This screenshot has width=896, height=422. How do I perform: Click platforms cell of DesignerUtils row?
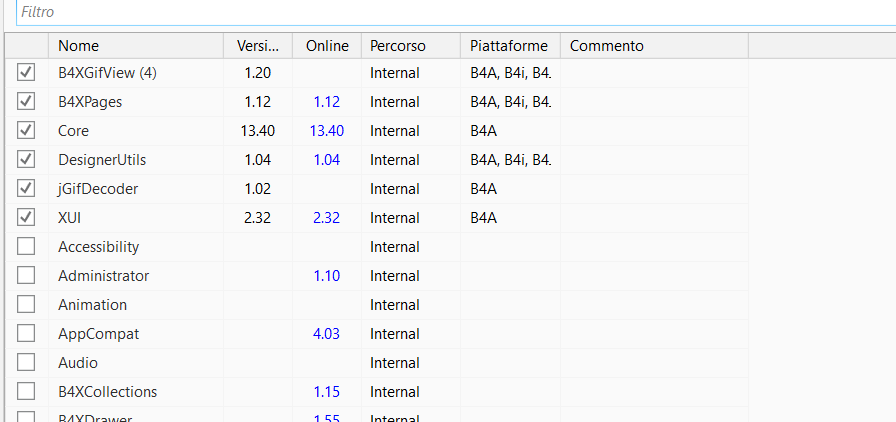click(x=511, y=160)
